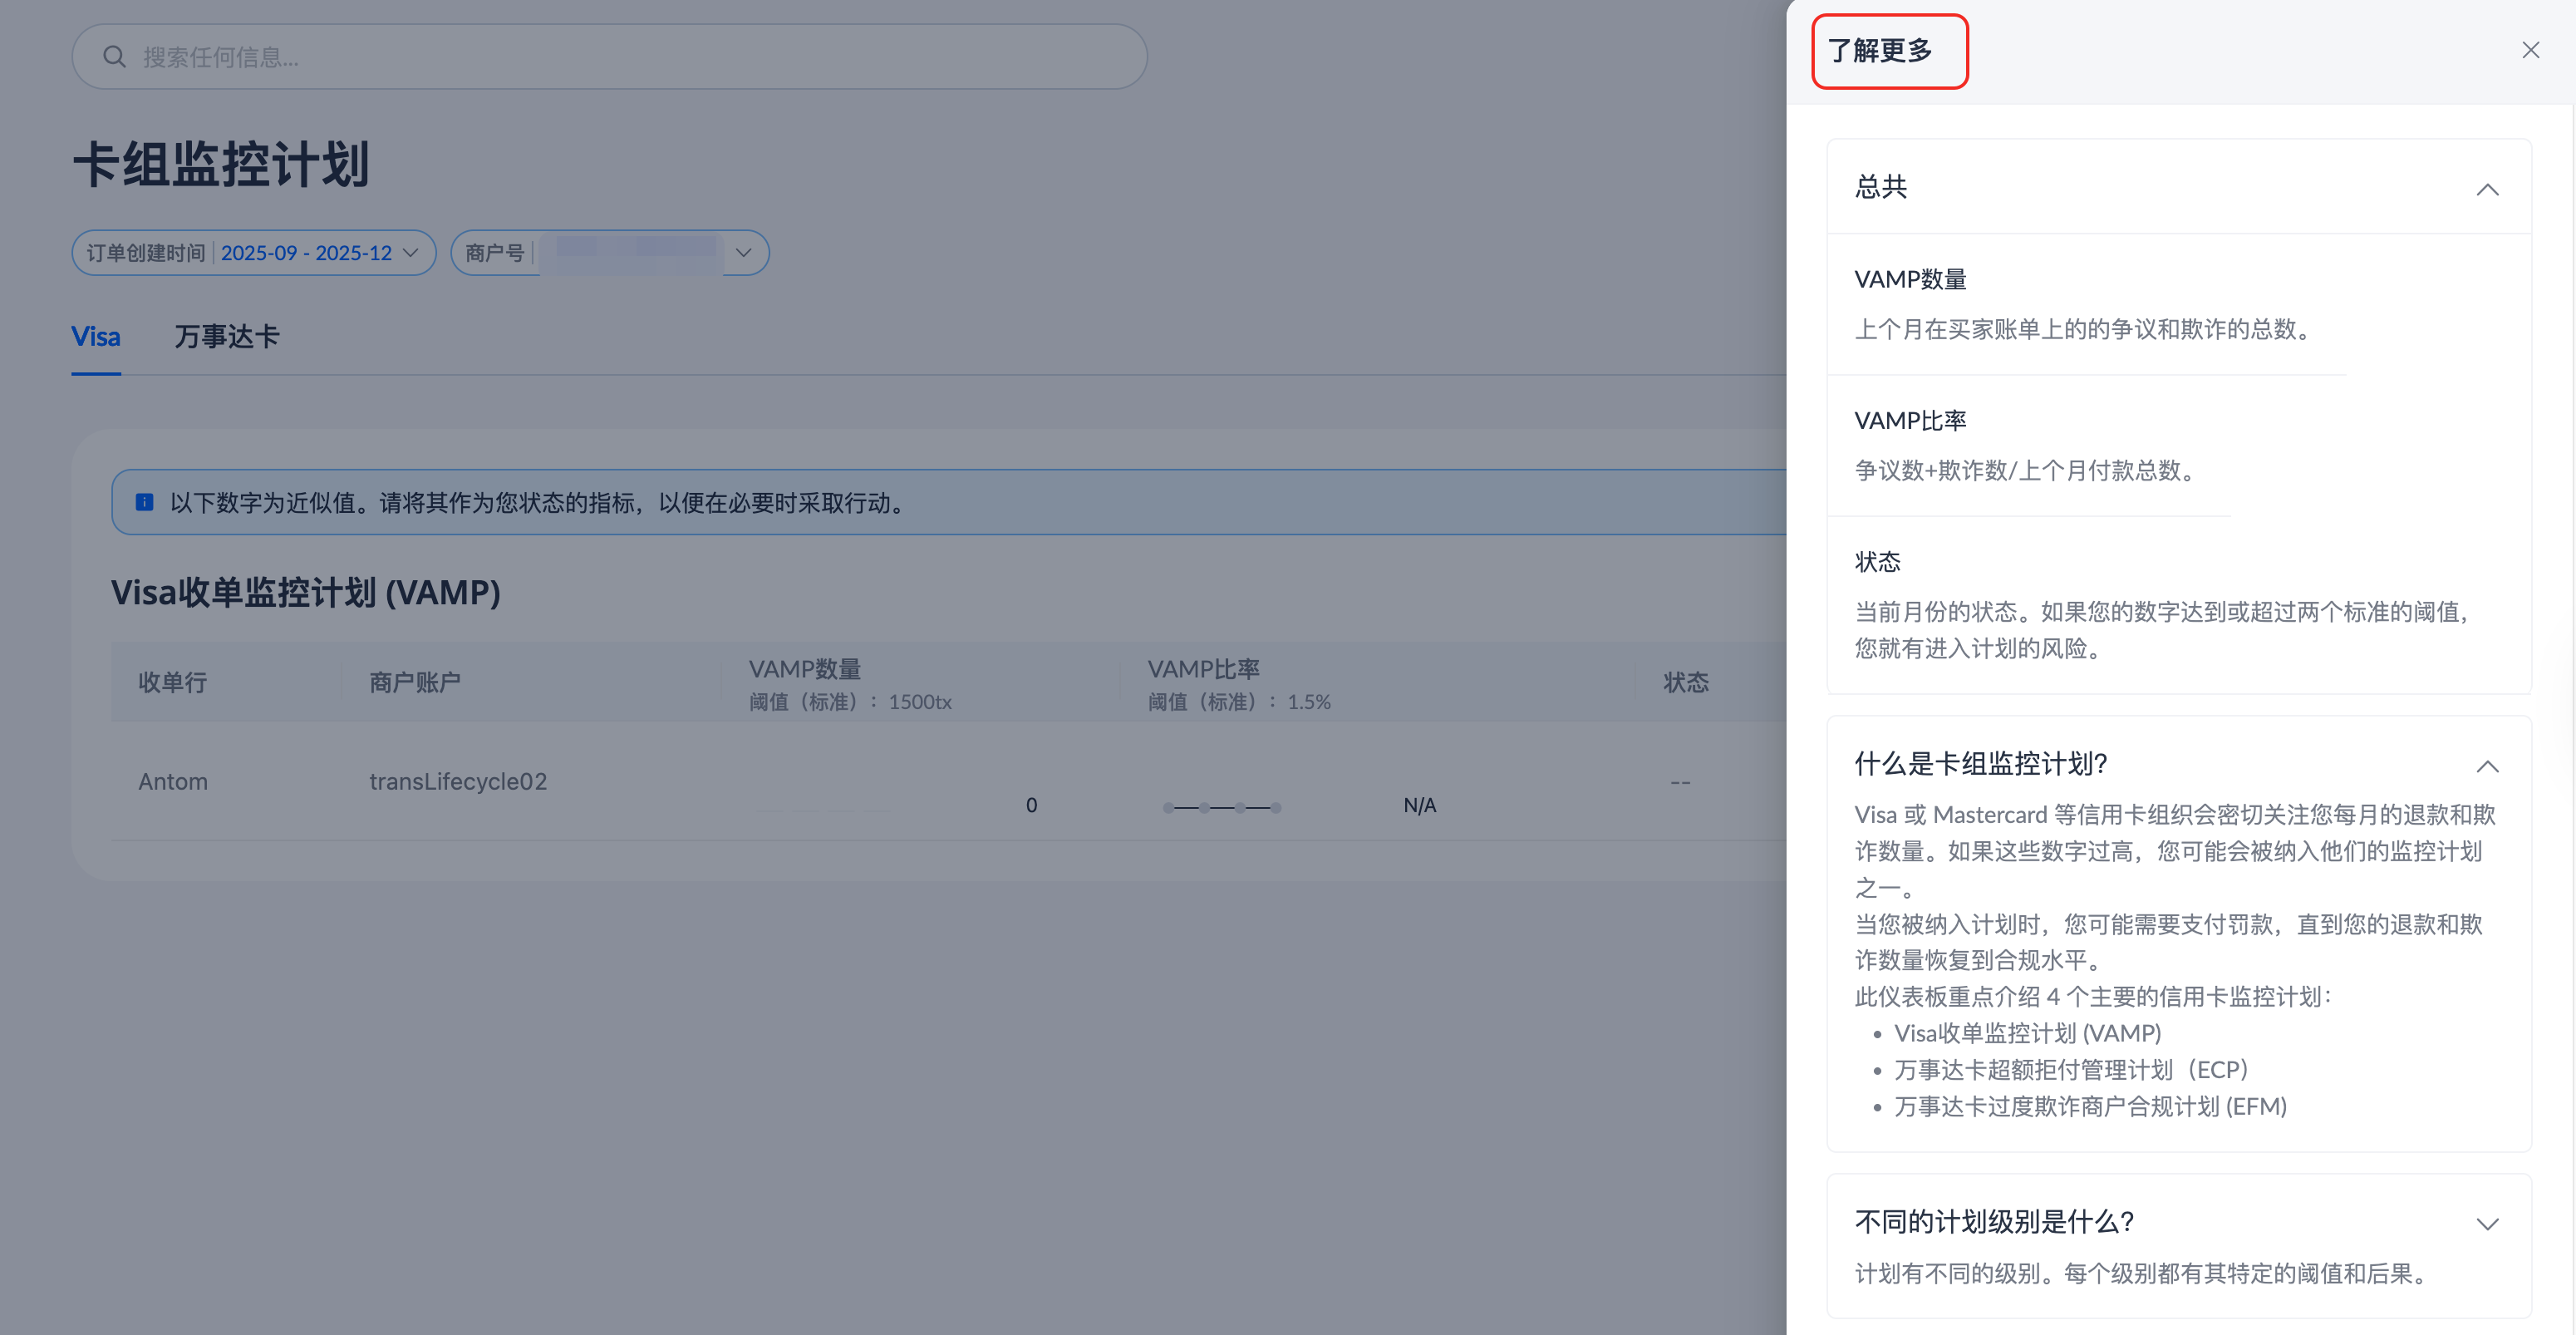Open the 商户号 dropdown arrow
This screenshot has height=1335, width=2576.
(743, 253)
